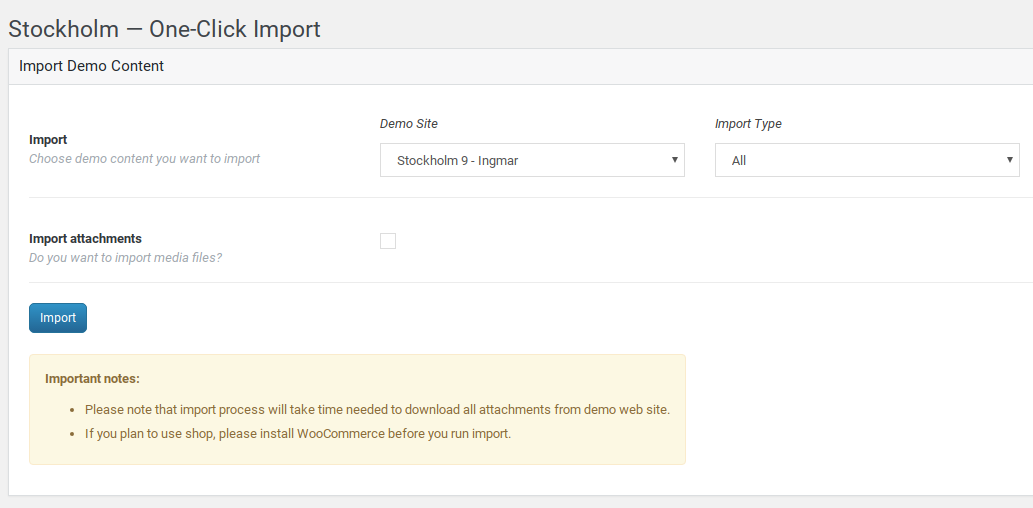1033x508 pixels.
Task: Click the Demo Site field label
Action: click(408, 124)
